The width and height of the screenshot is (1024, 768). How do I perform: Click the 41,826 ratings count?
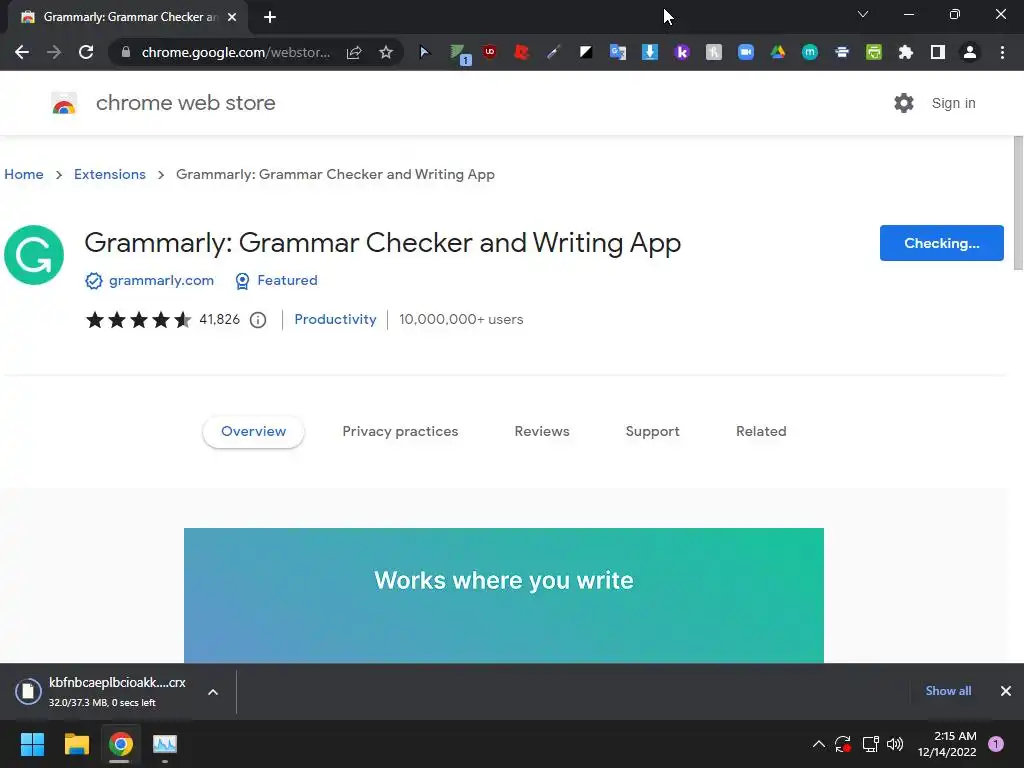coord(219,319)
